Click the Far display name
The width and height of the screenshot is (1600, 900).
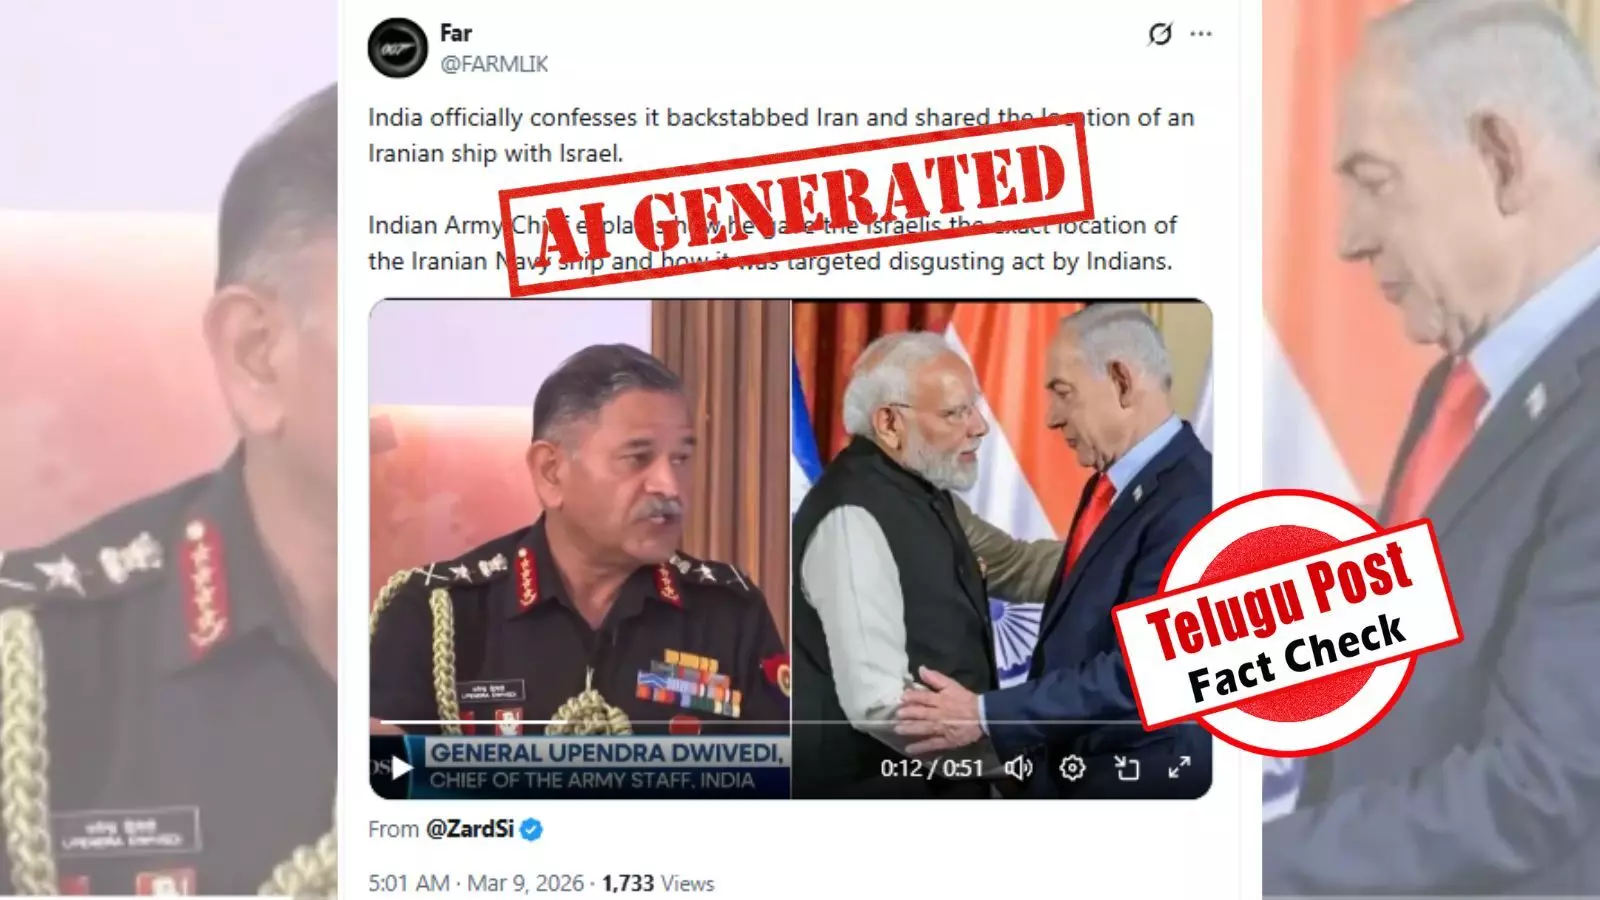456,33
